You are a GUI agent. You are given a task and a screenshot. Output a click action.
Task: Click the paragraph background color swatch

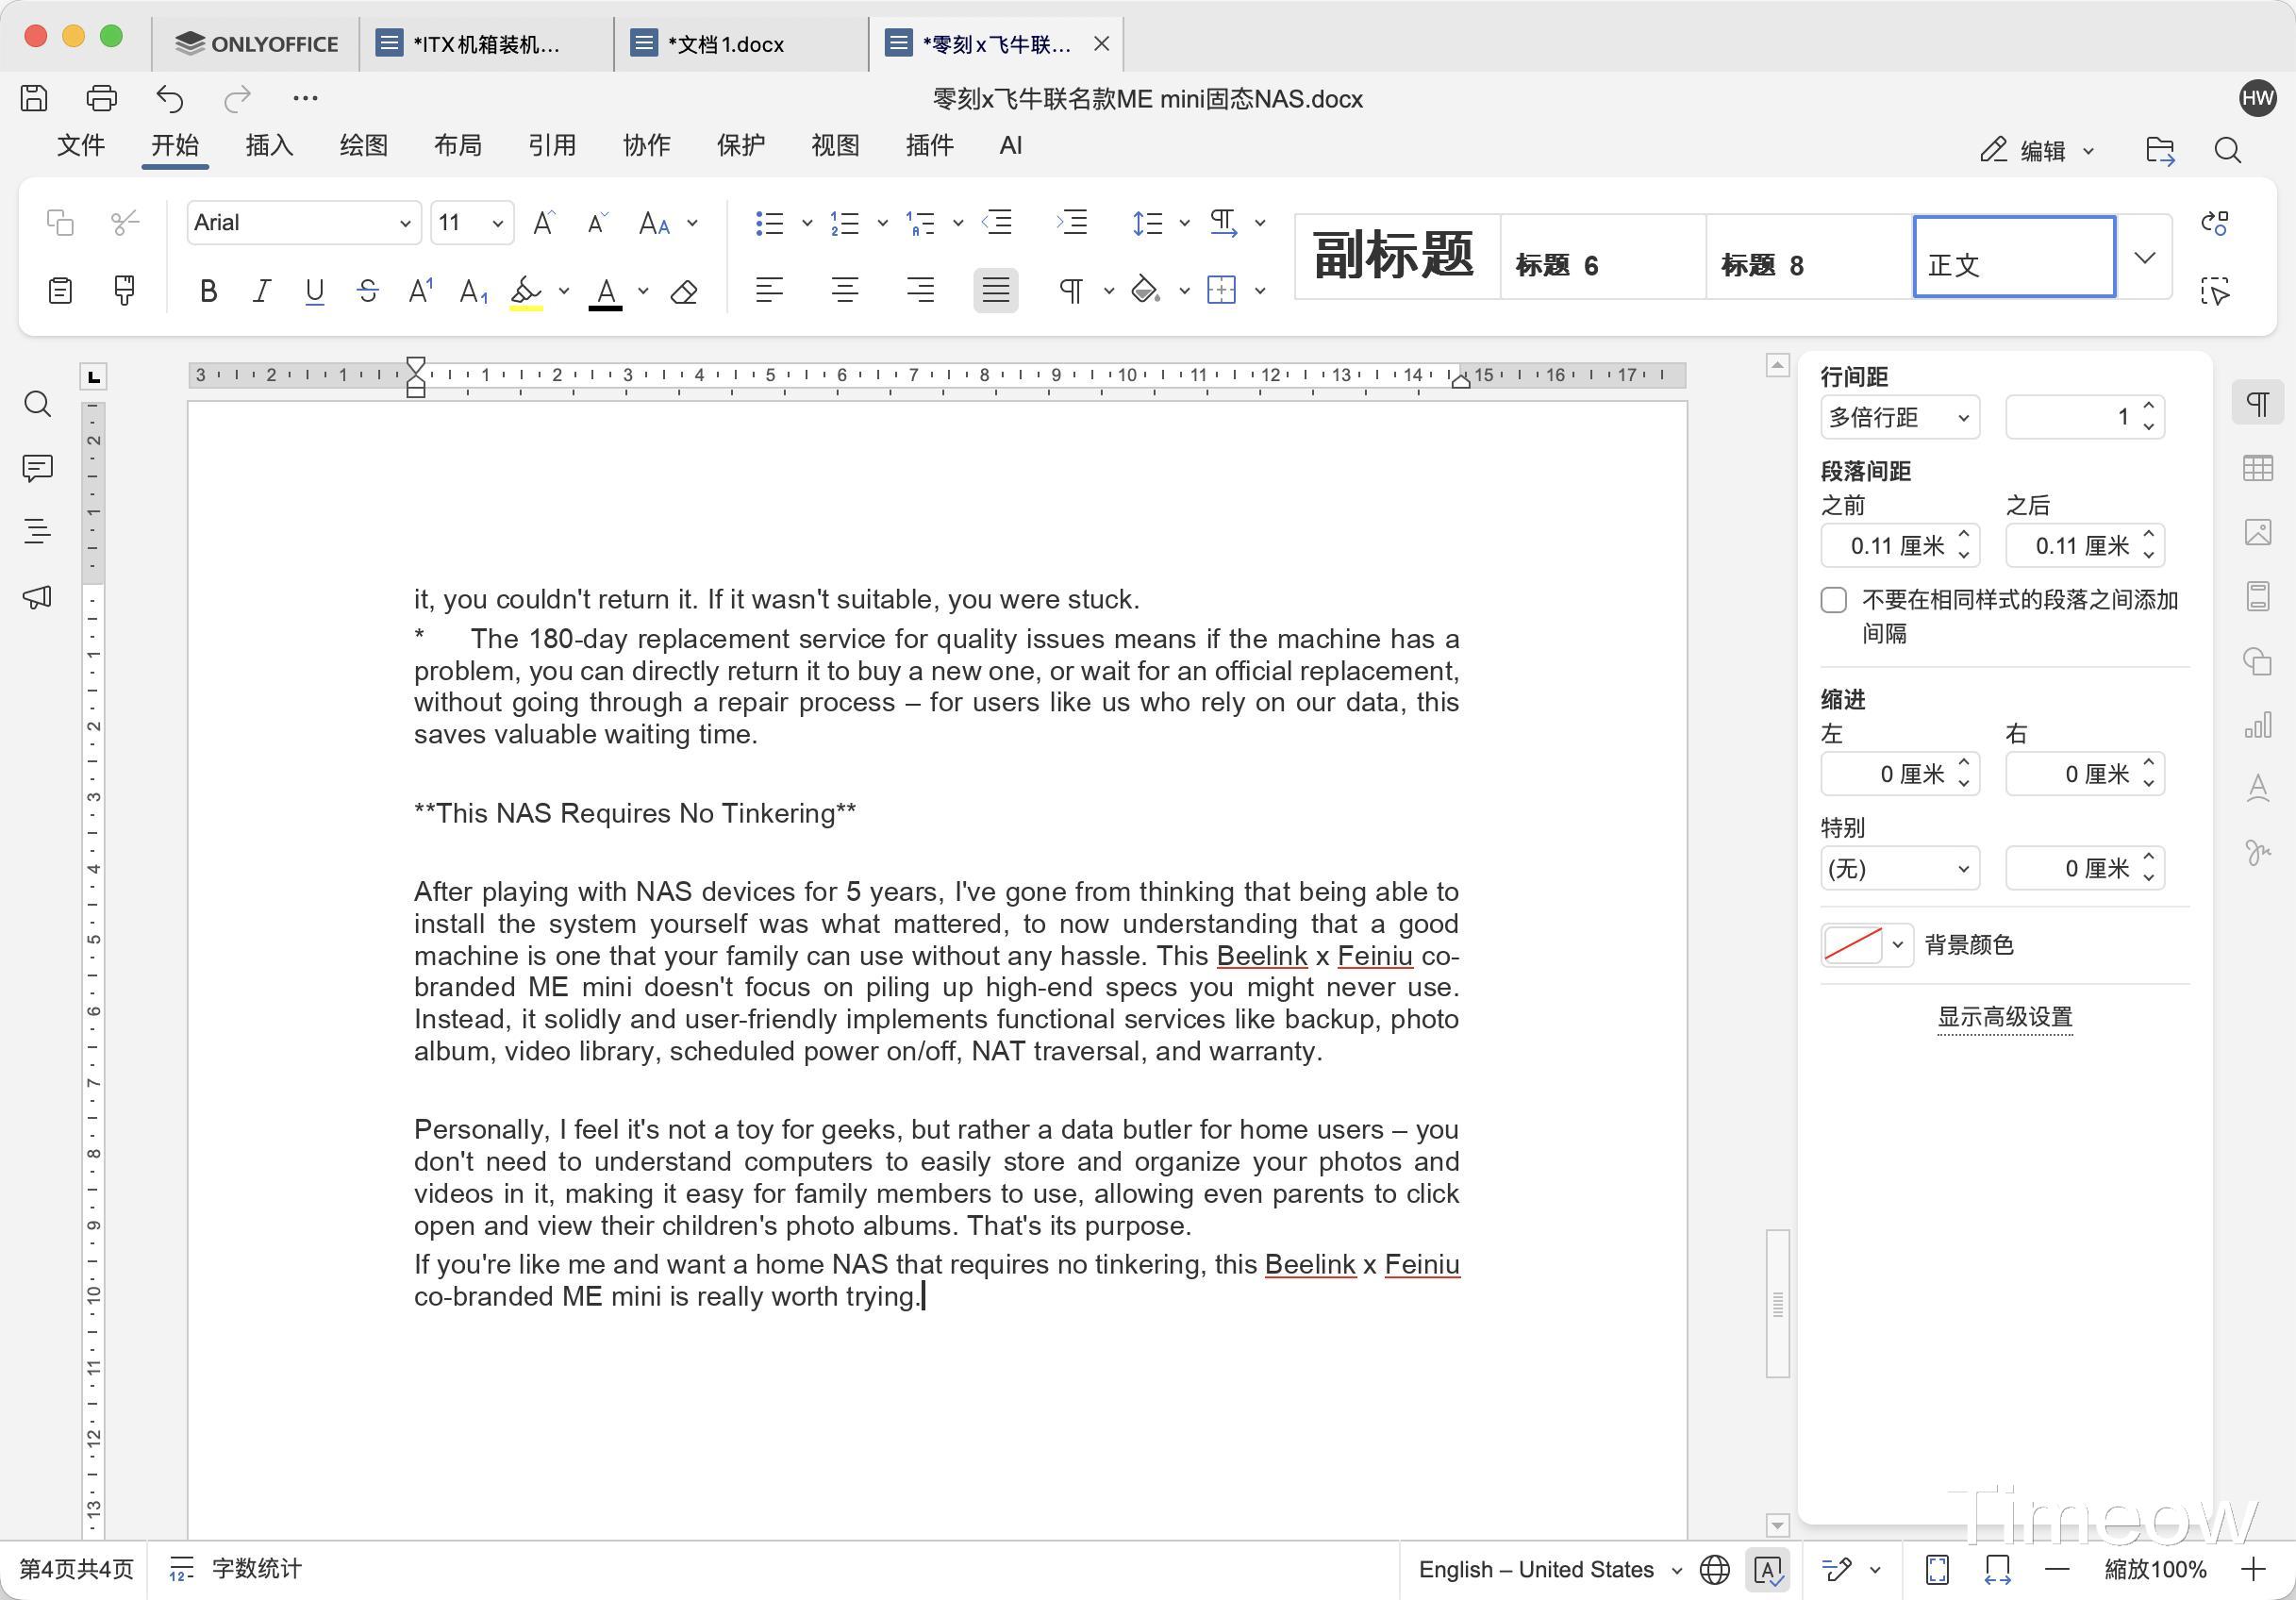[1852, 945]
